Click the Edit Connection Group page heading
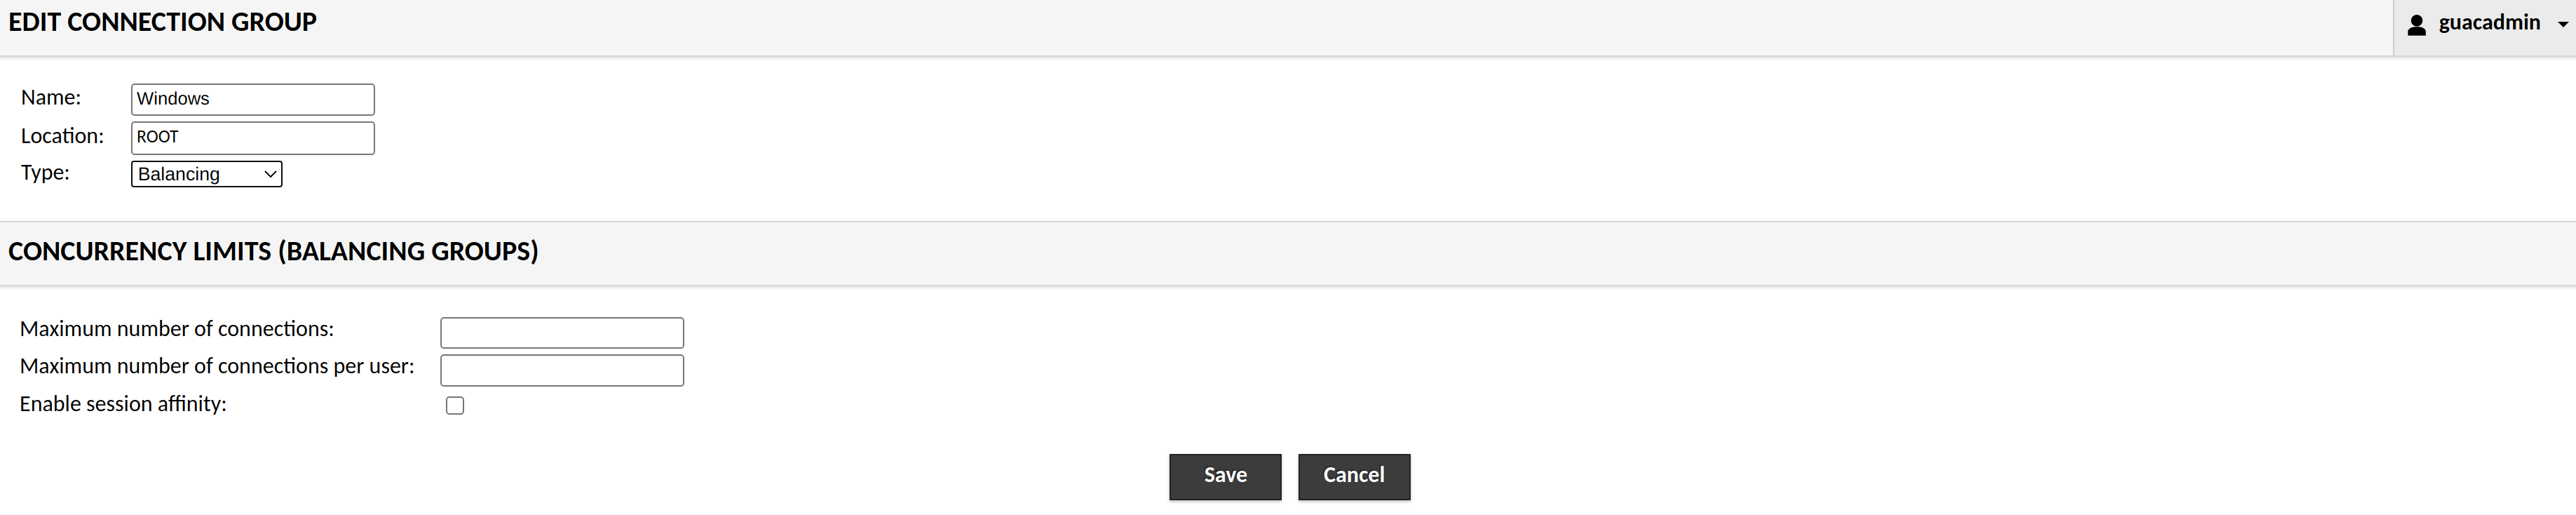 tap(163, 23)
